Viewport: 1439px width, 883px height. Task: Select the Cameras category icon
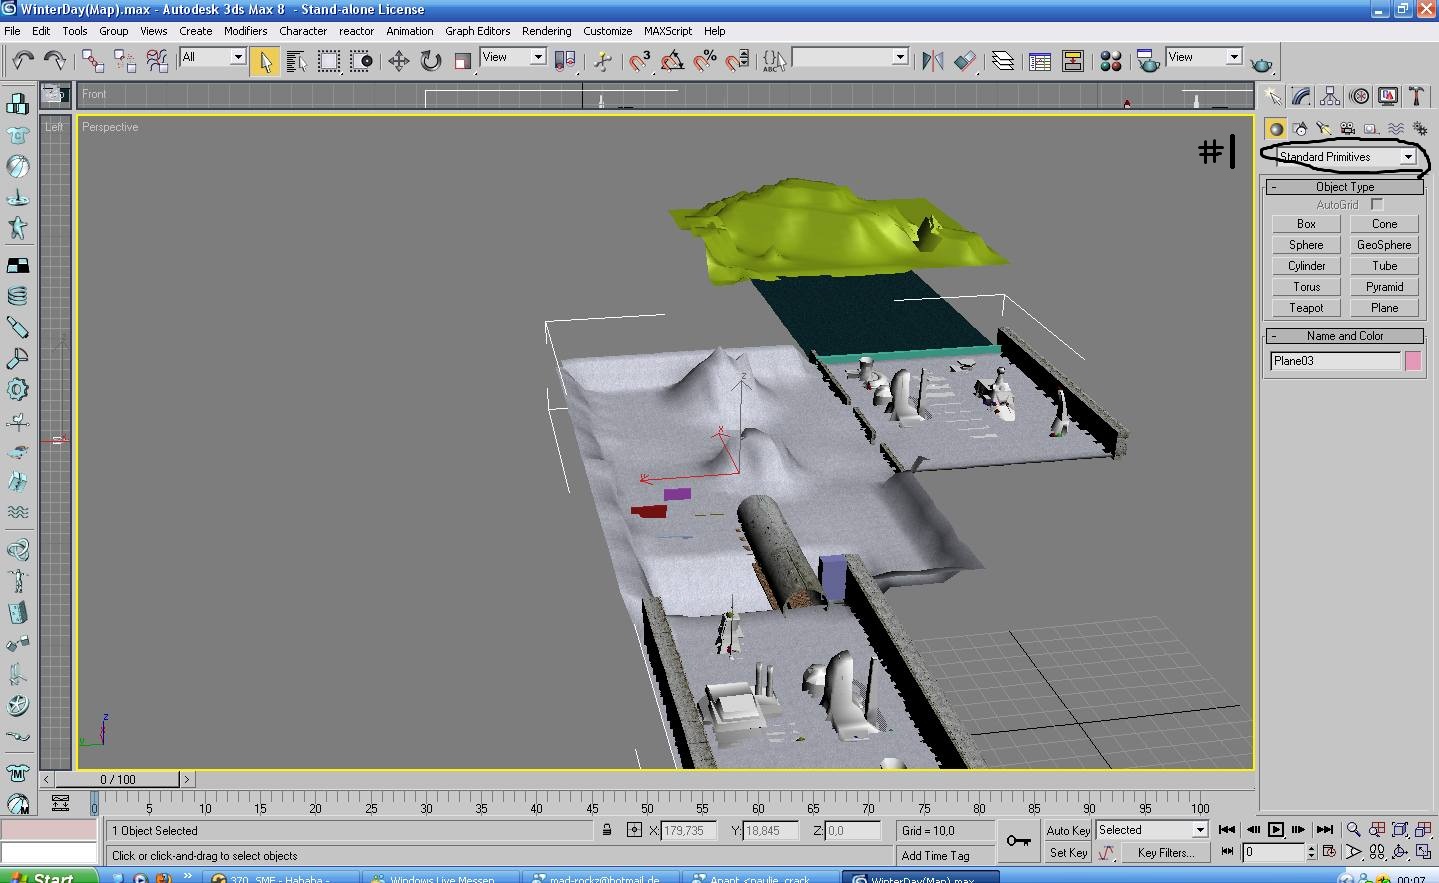point(1347,129)
